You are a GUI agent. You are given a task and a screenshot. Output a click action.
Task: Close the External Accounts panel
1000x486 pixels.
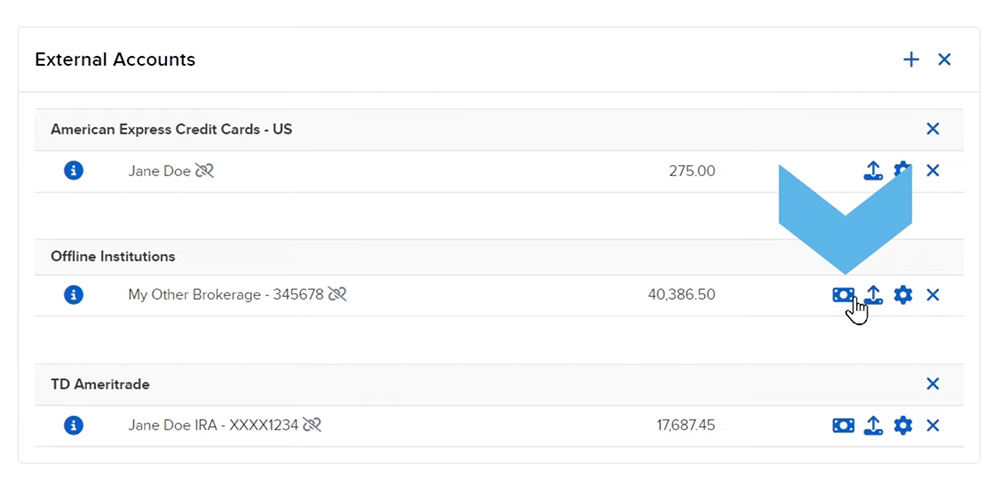(944, 60)
